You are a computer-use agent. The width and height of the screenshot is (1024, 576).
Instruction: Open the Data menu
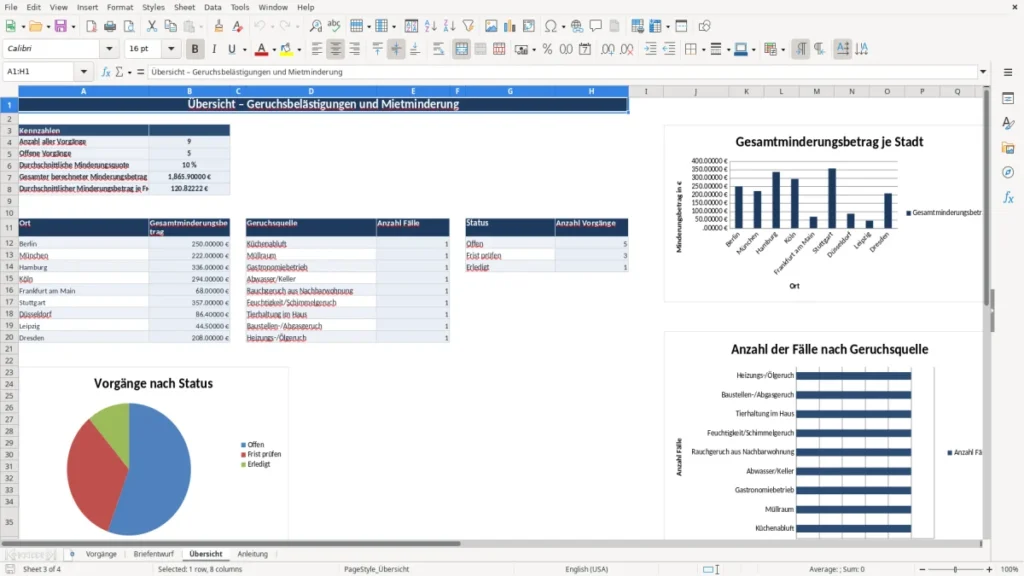[x=212, y=7]
